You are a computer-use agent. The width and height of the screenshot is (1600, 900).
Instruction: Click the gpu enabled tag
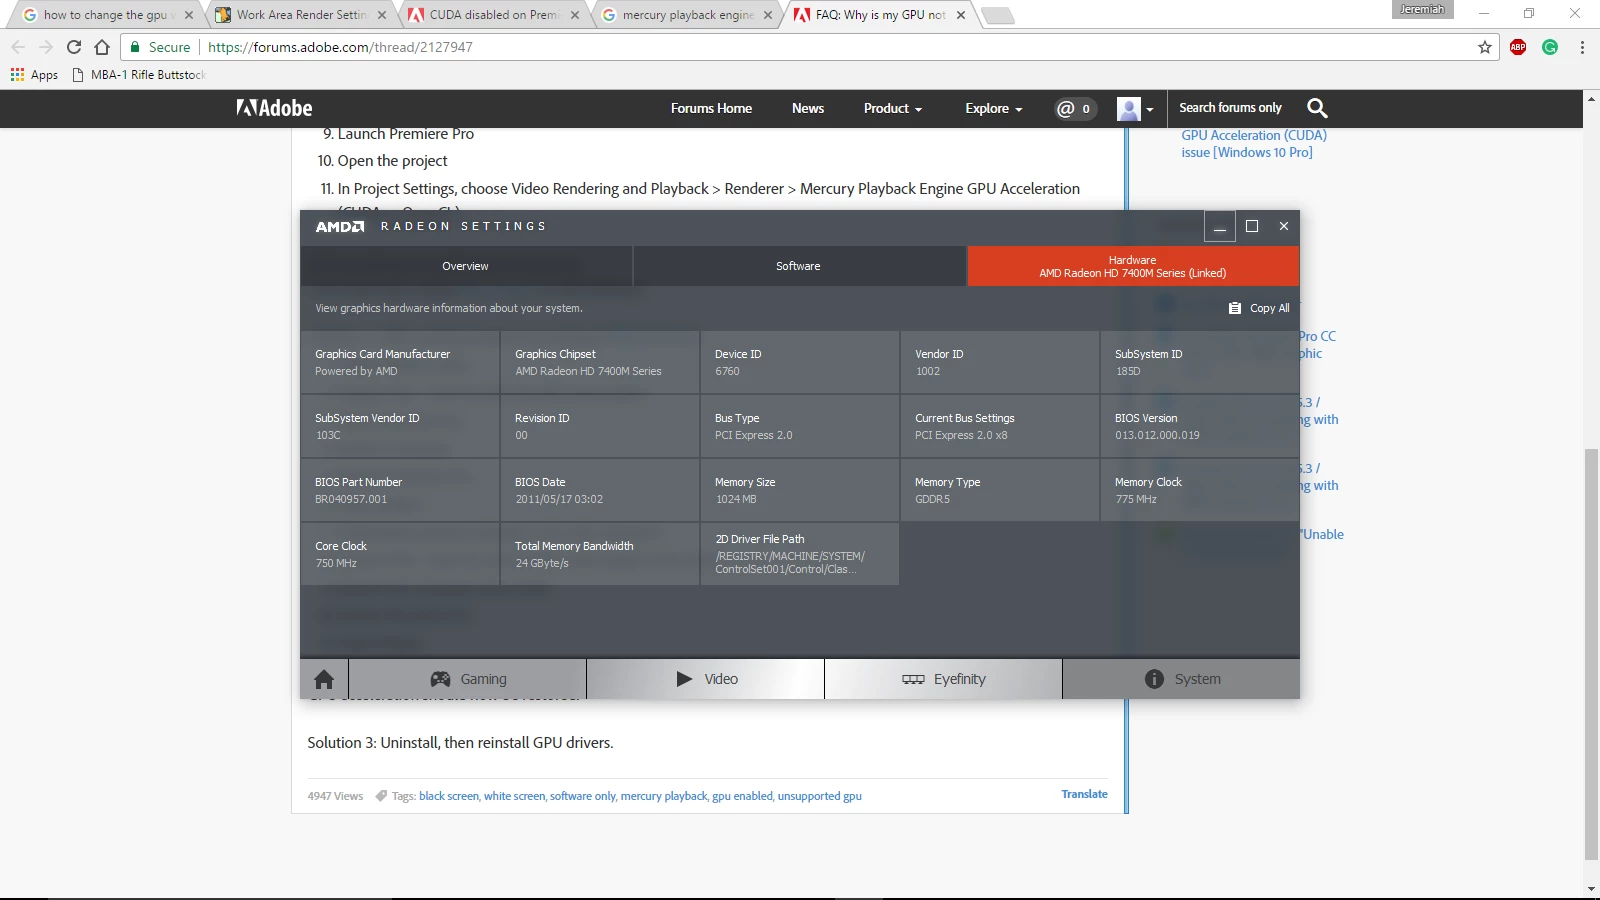tap(742, 796)
